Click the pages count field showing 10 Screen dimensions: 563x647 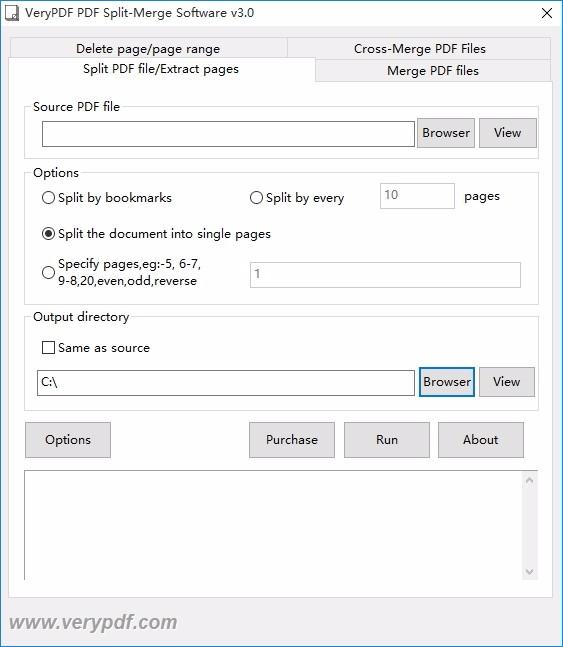pos(417,196)
